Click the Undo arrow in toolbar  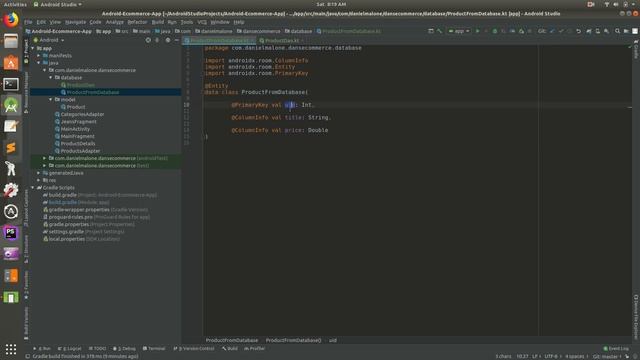point(578,31)
